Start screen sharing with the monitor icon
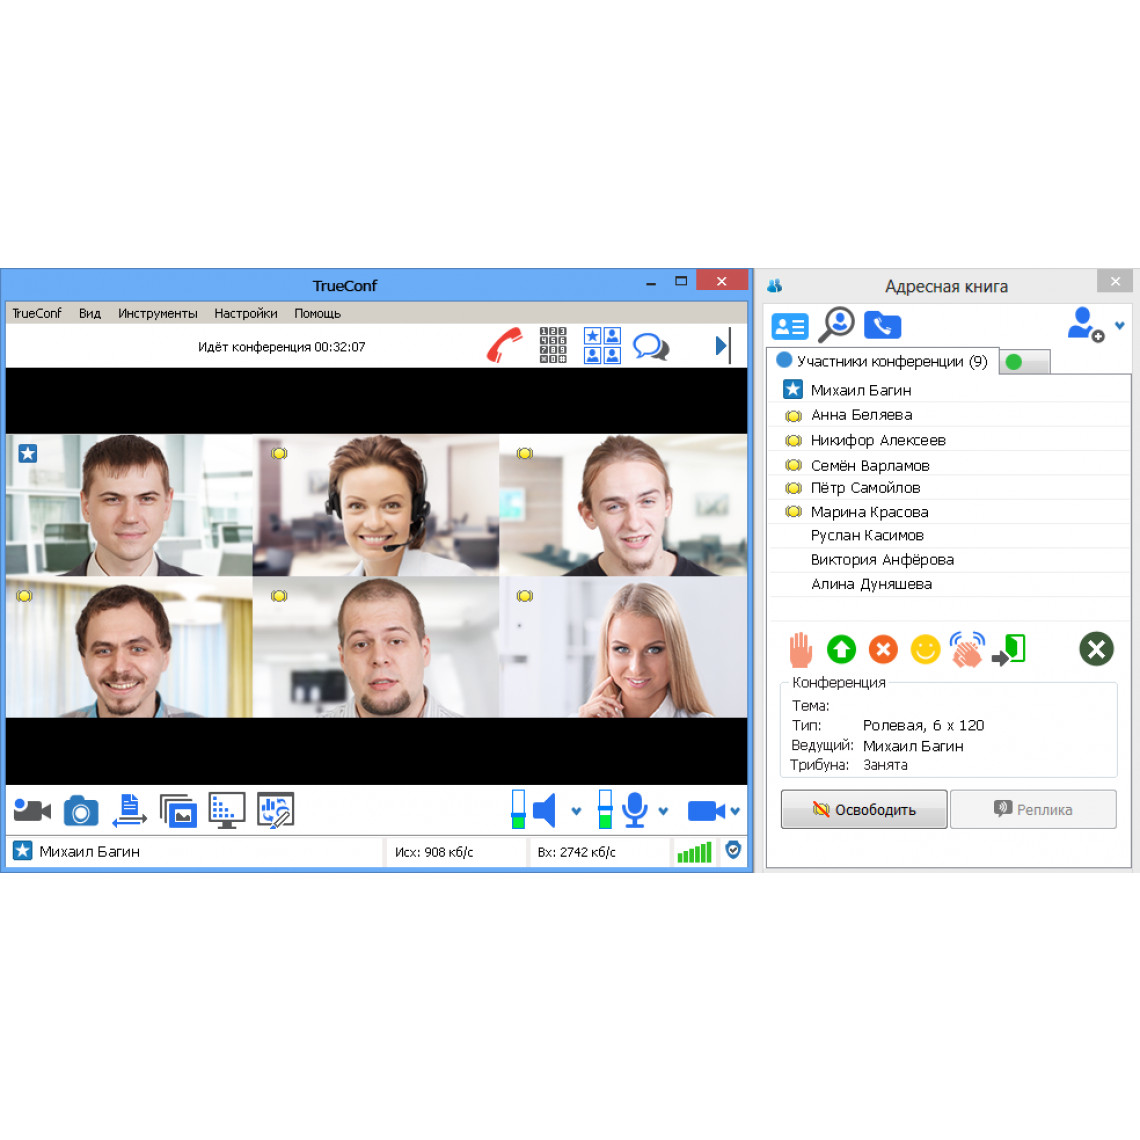This screenshot has height=1140, width=1140. click(x=227, y=810)
